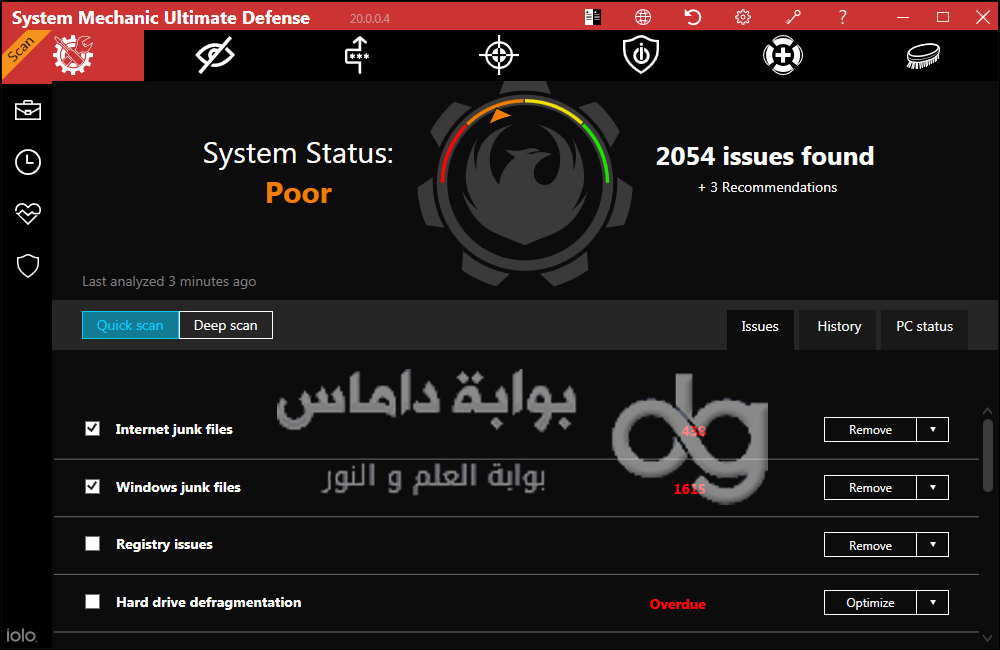
Task: Click the issues list scrollbar thumb
Action: (987, 454)
